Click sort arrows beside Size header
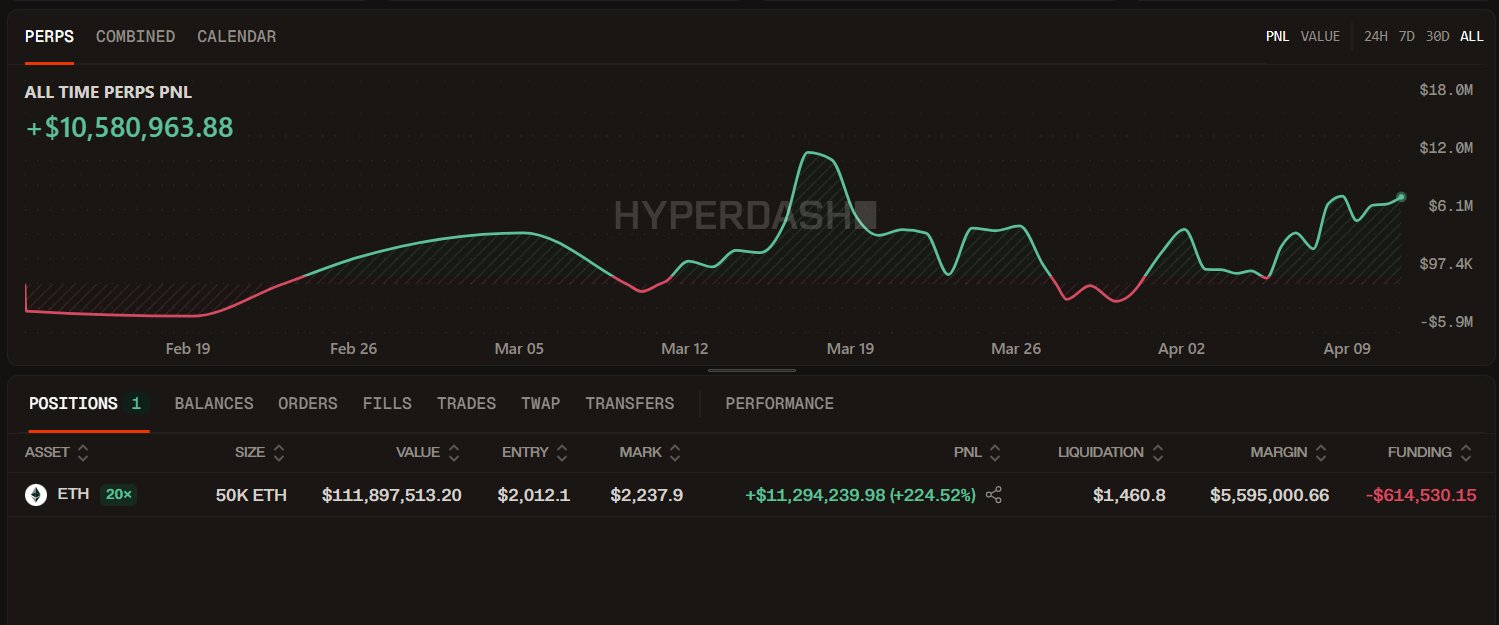The width and height of the screenshot is (1499, 625). (x=279, y=453)
